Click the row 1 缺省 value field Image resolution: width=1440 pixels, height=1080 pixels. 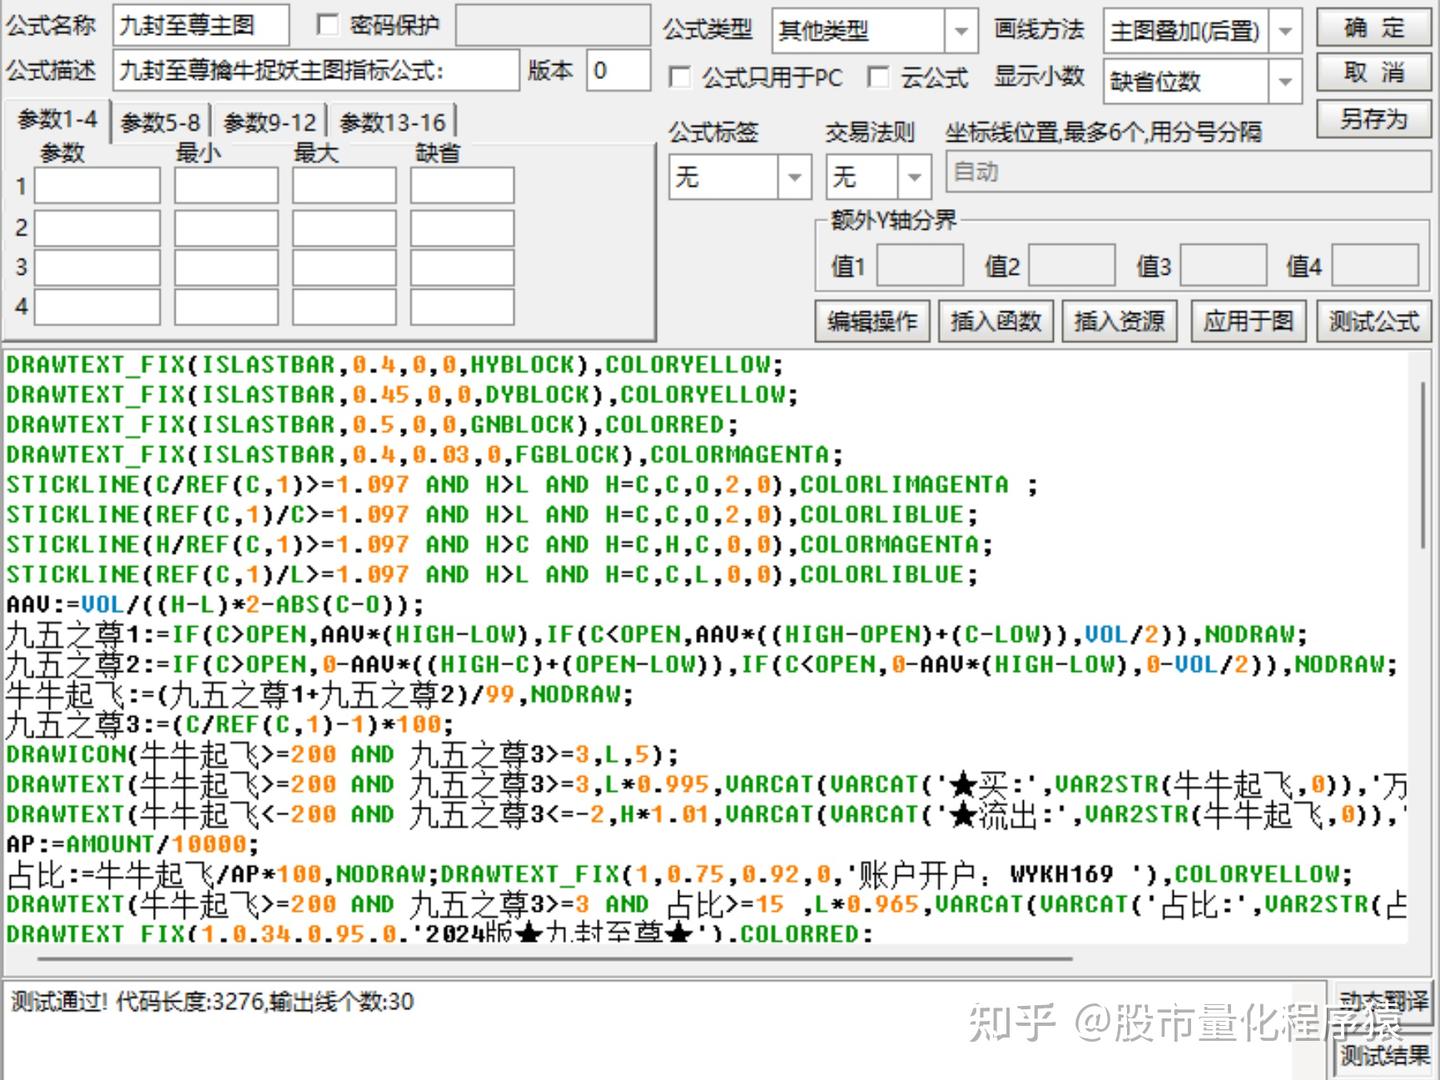(462, 186)
